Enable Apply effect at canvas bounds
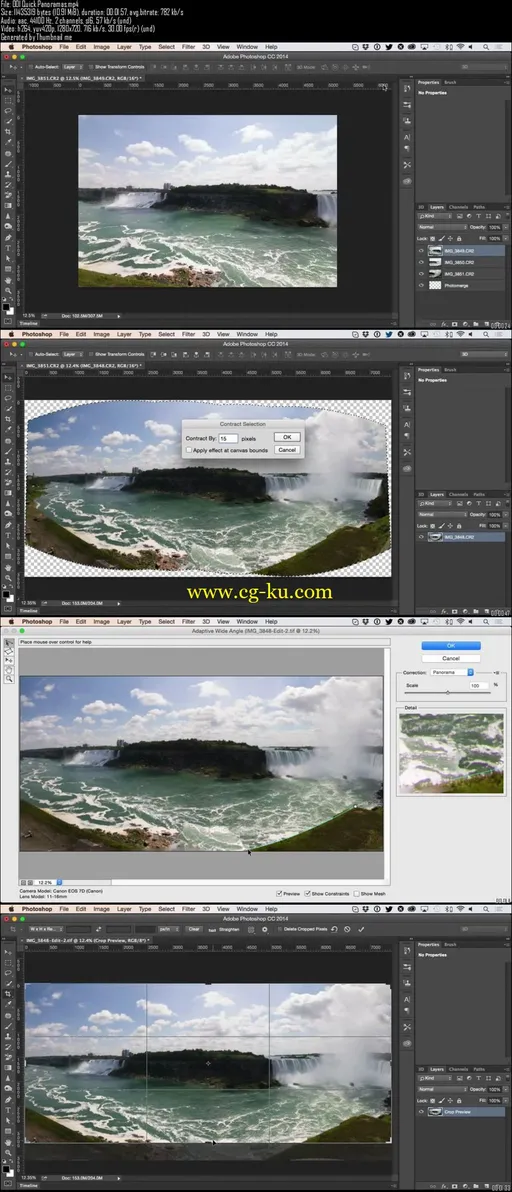 coord(189,450)
